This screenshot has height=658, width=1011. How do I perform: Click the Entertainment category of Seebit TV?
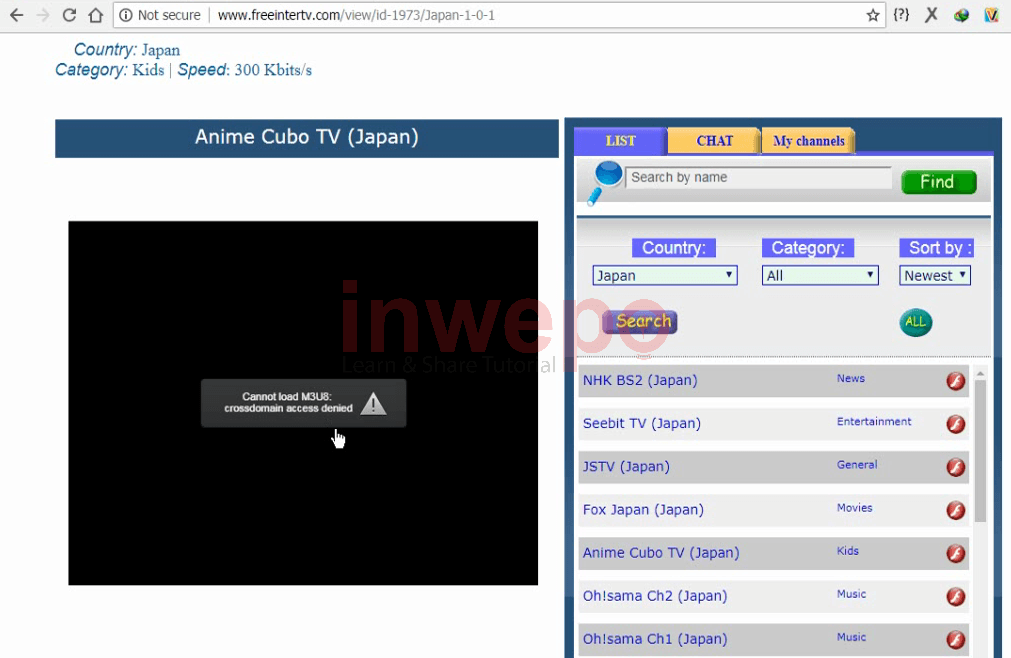[874, 421]
